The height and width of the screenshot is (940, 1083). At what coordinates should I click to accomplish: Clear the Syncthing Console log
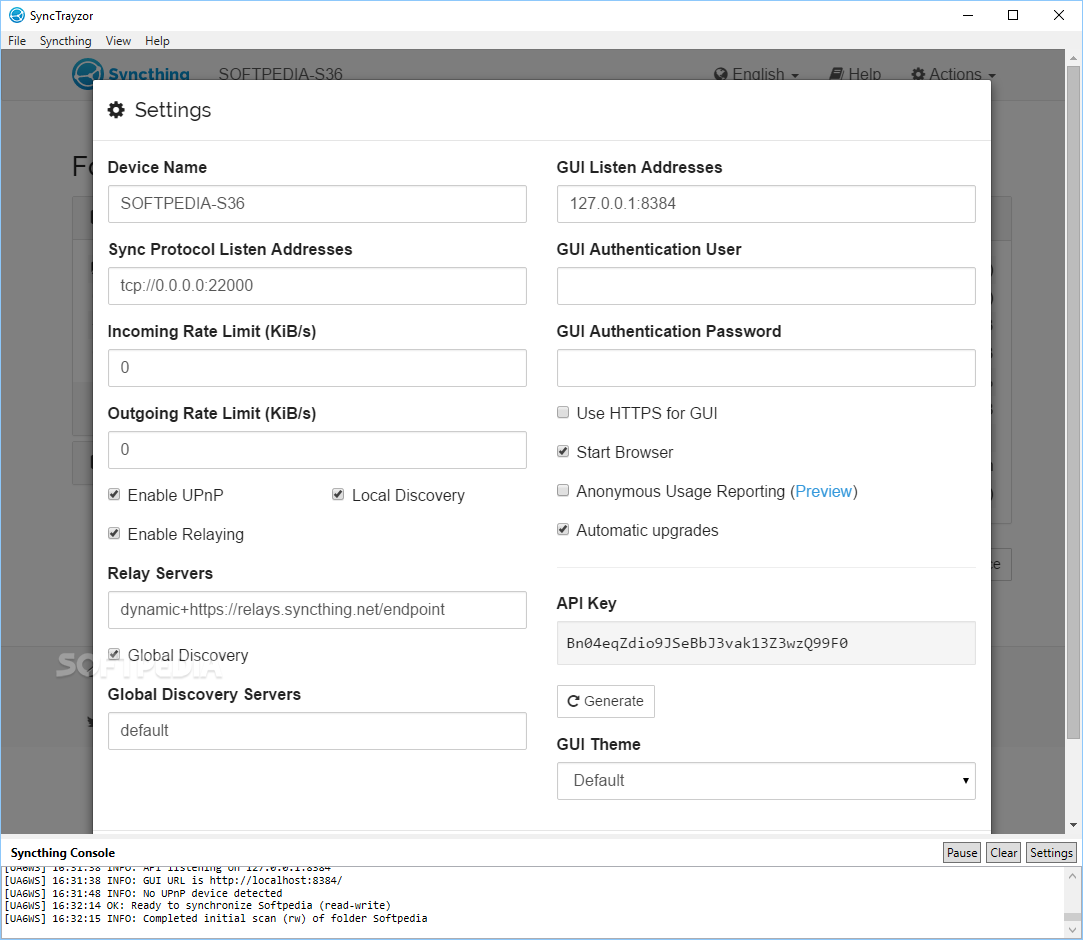[x=1004, y=853]
